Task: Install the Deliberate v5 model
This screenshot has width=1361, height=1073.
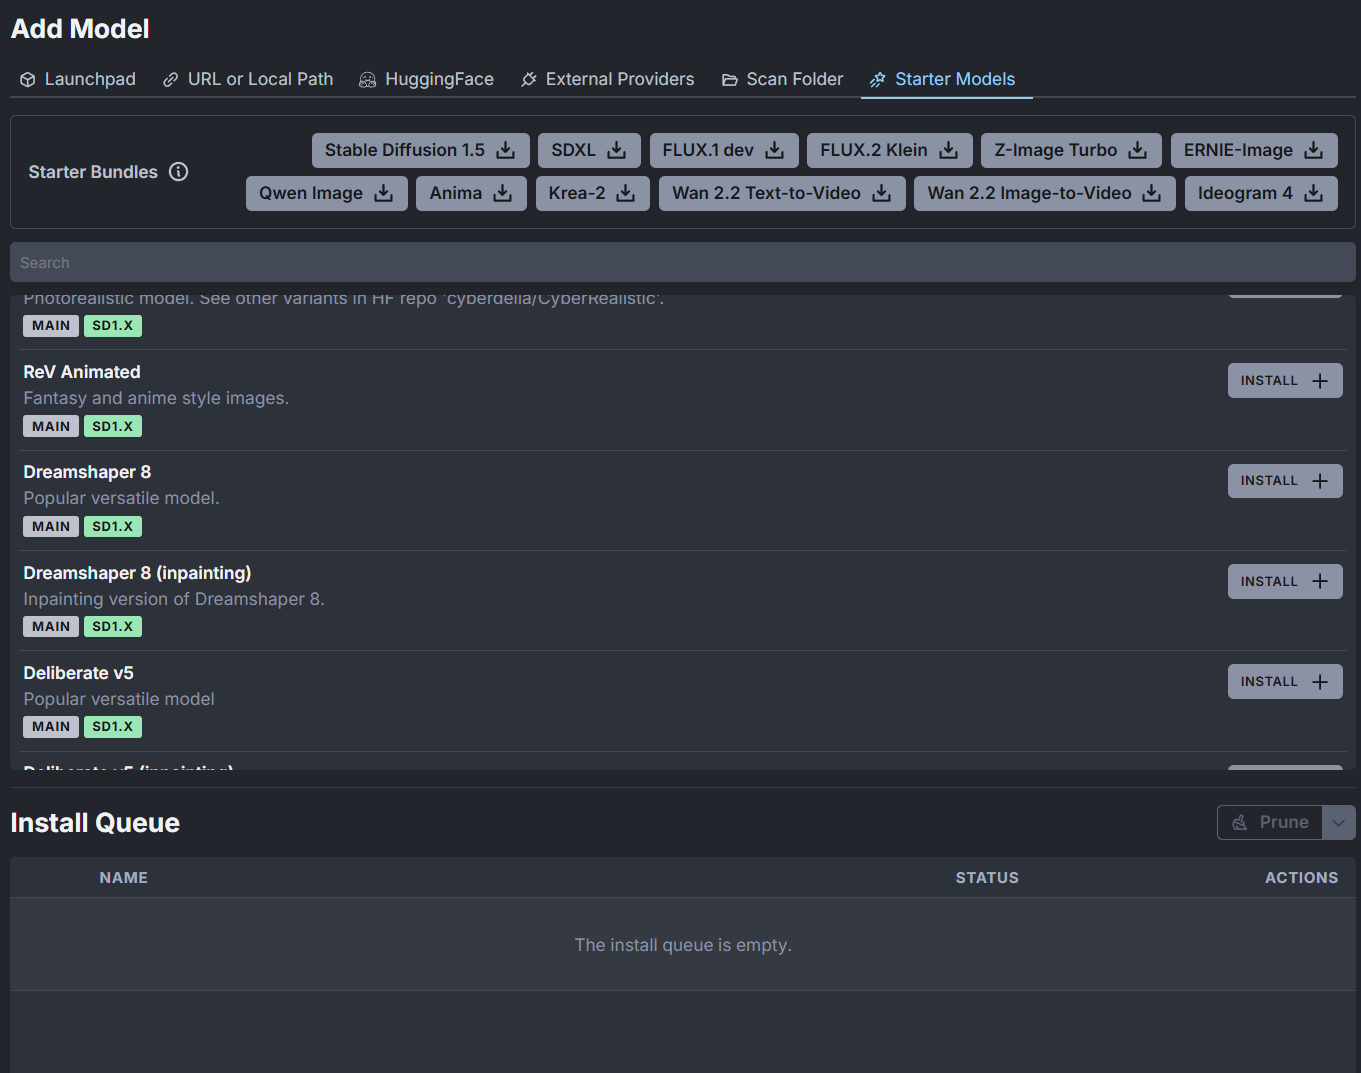Action: 1285,682
